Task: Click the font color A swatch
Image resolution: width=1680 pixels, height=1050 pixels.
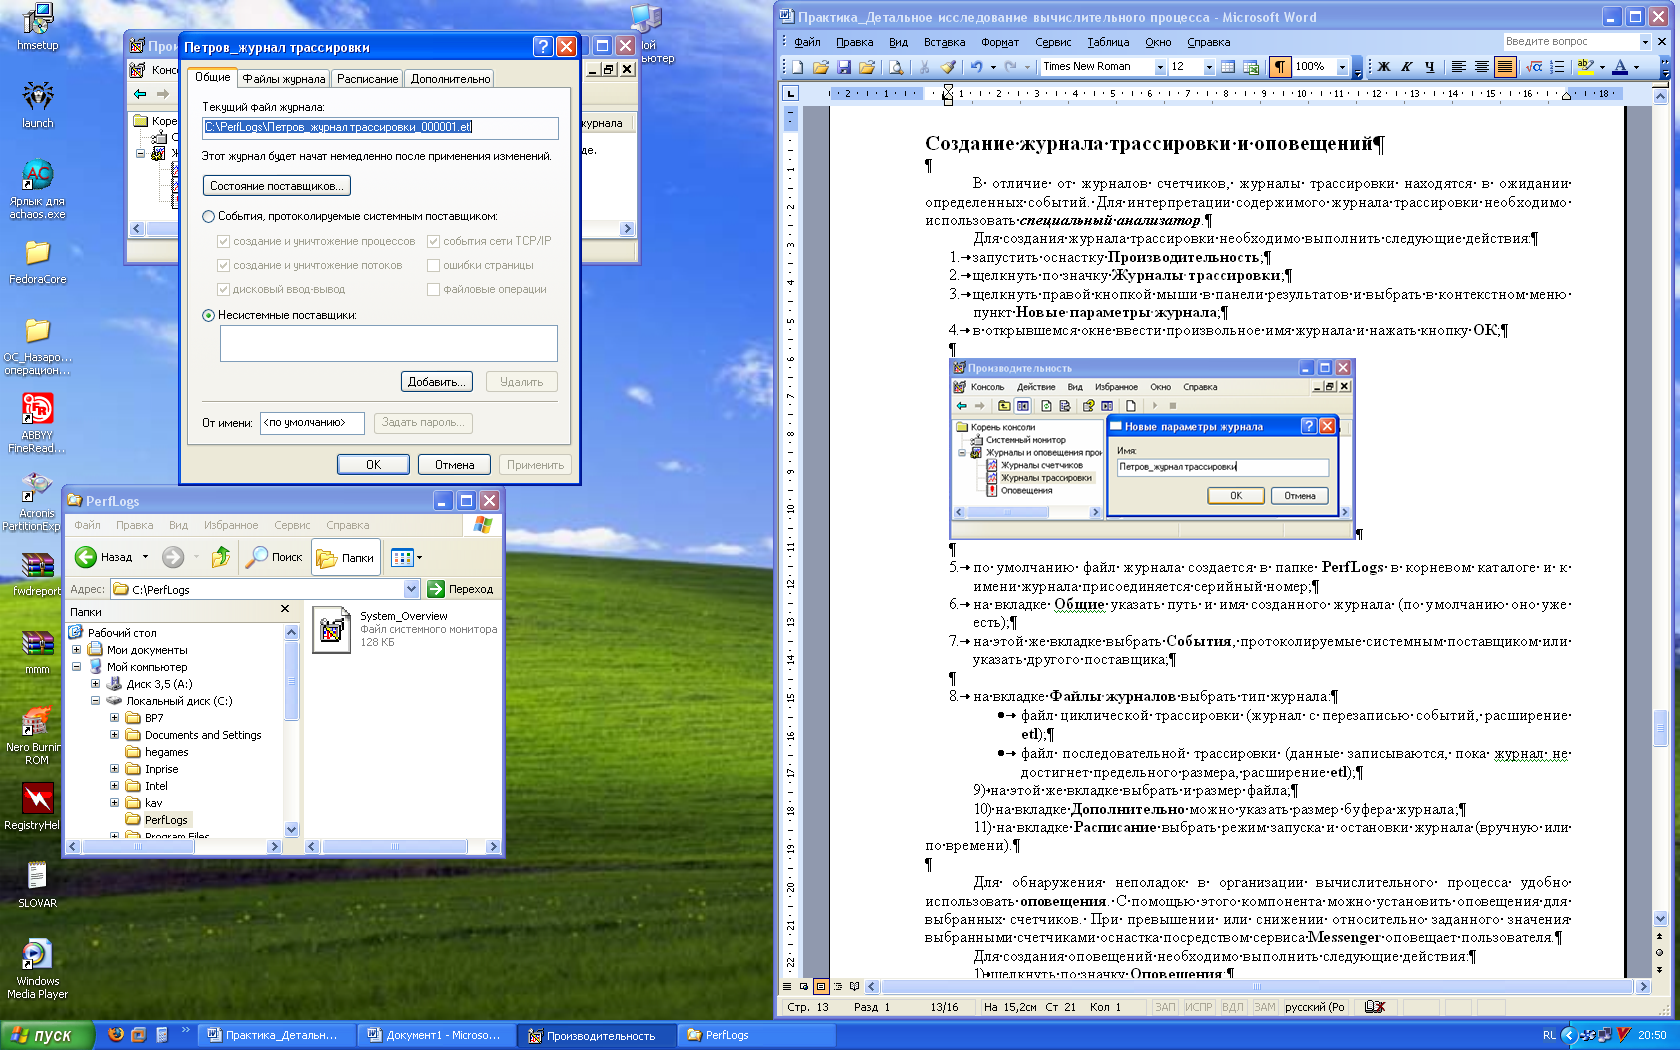Action: coord(1619,67)
